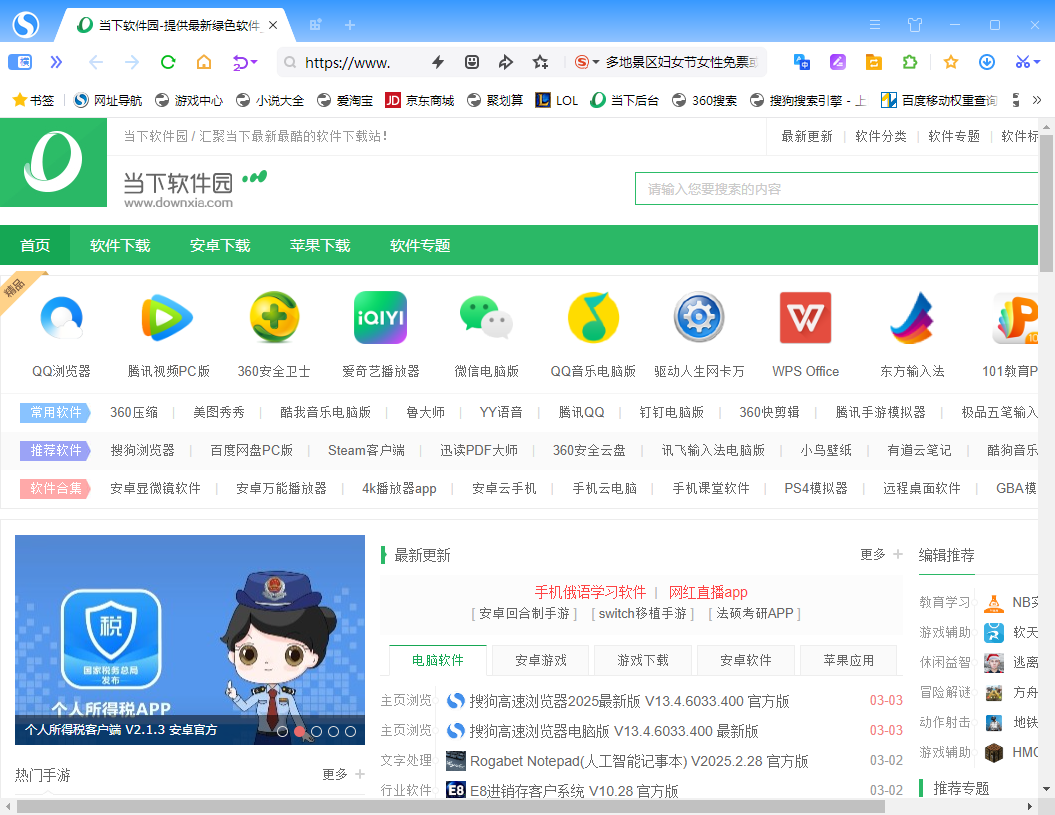The image size is (1055, 815).
Task: Open 腾讯视频PC版 app icon
Action: pos(168,318)
